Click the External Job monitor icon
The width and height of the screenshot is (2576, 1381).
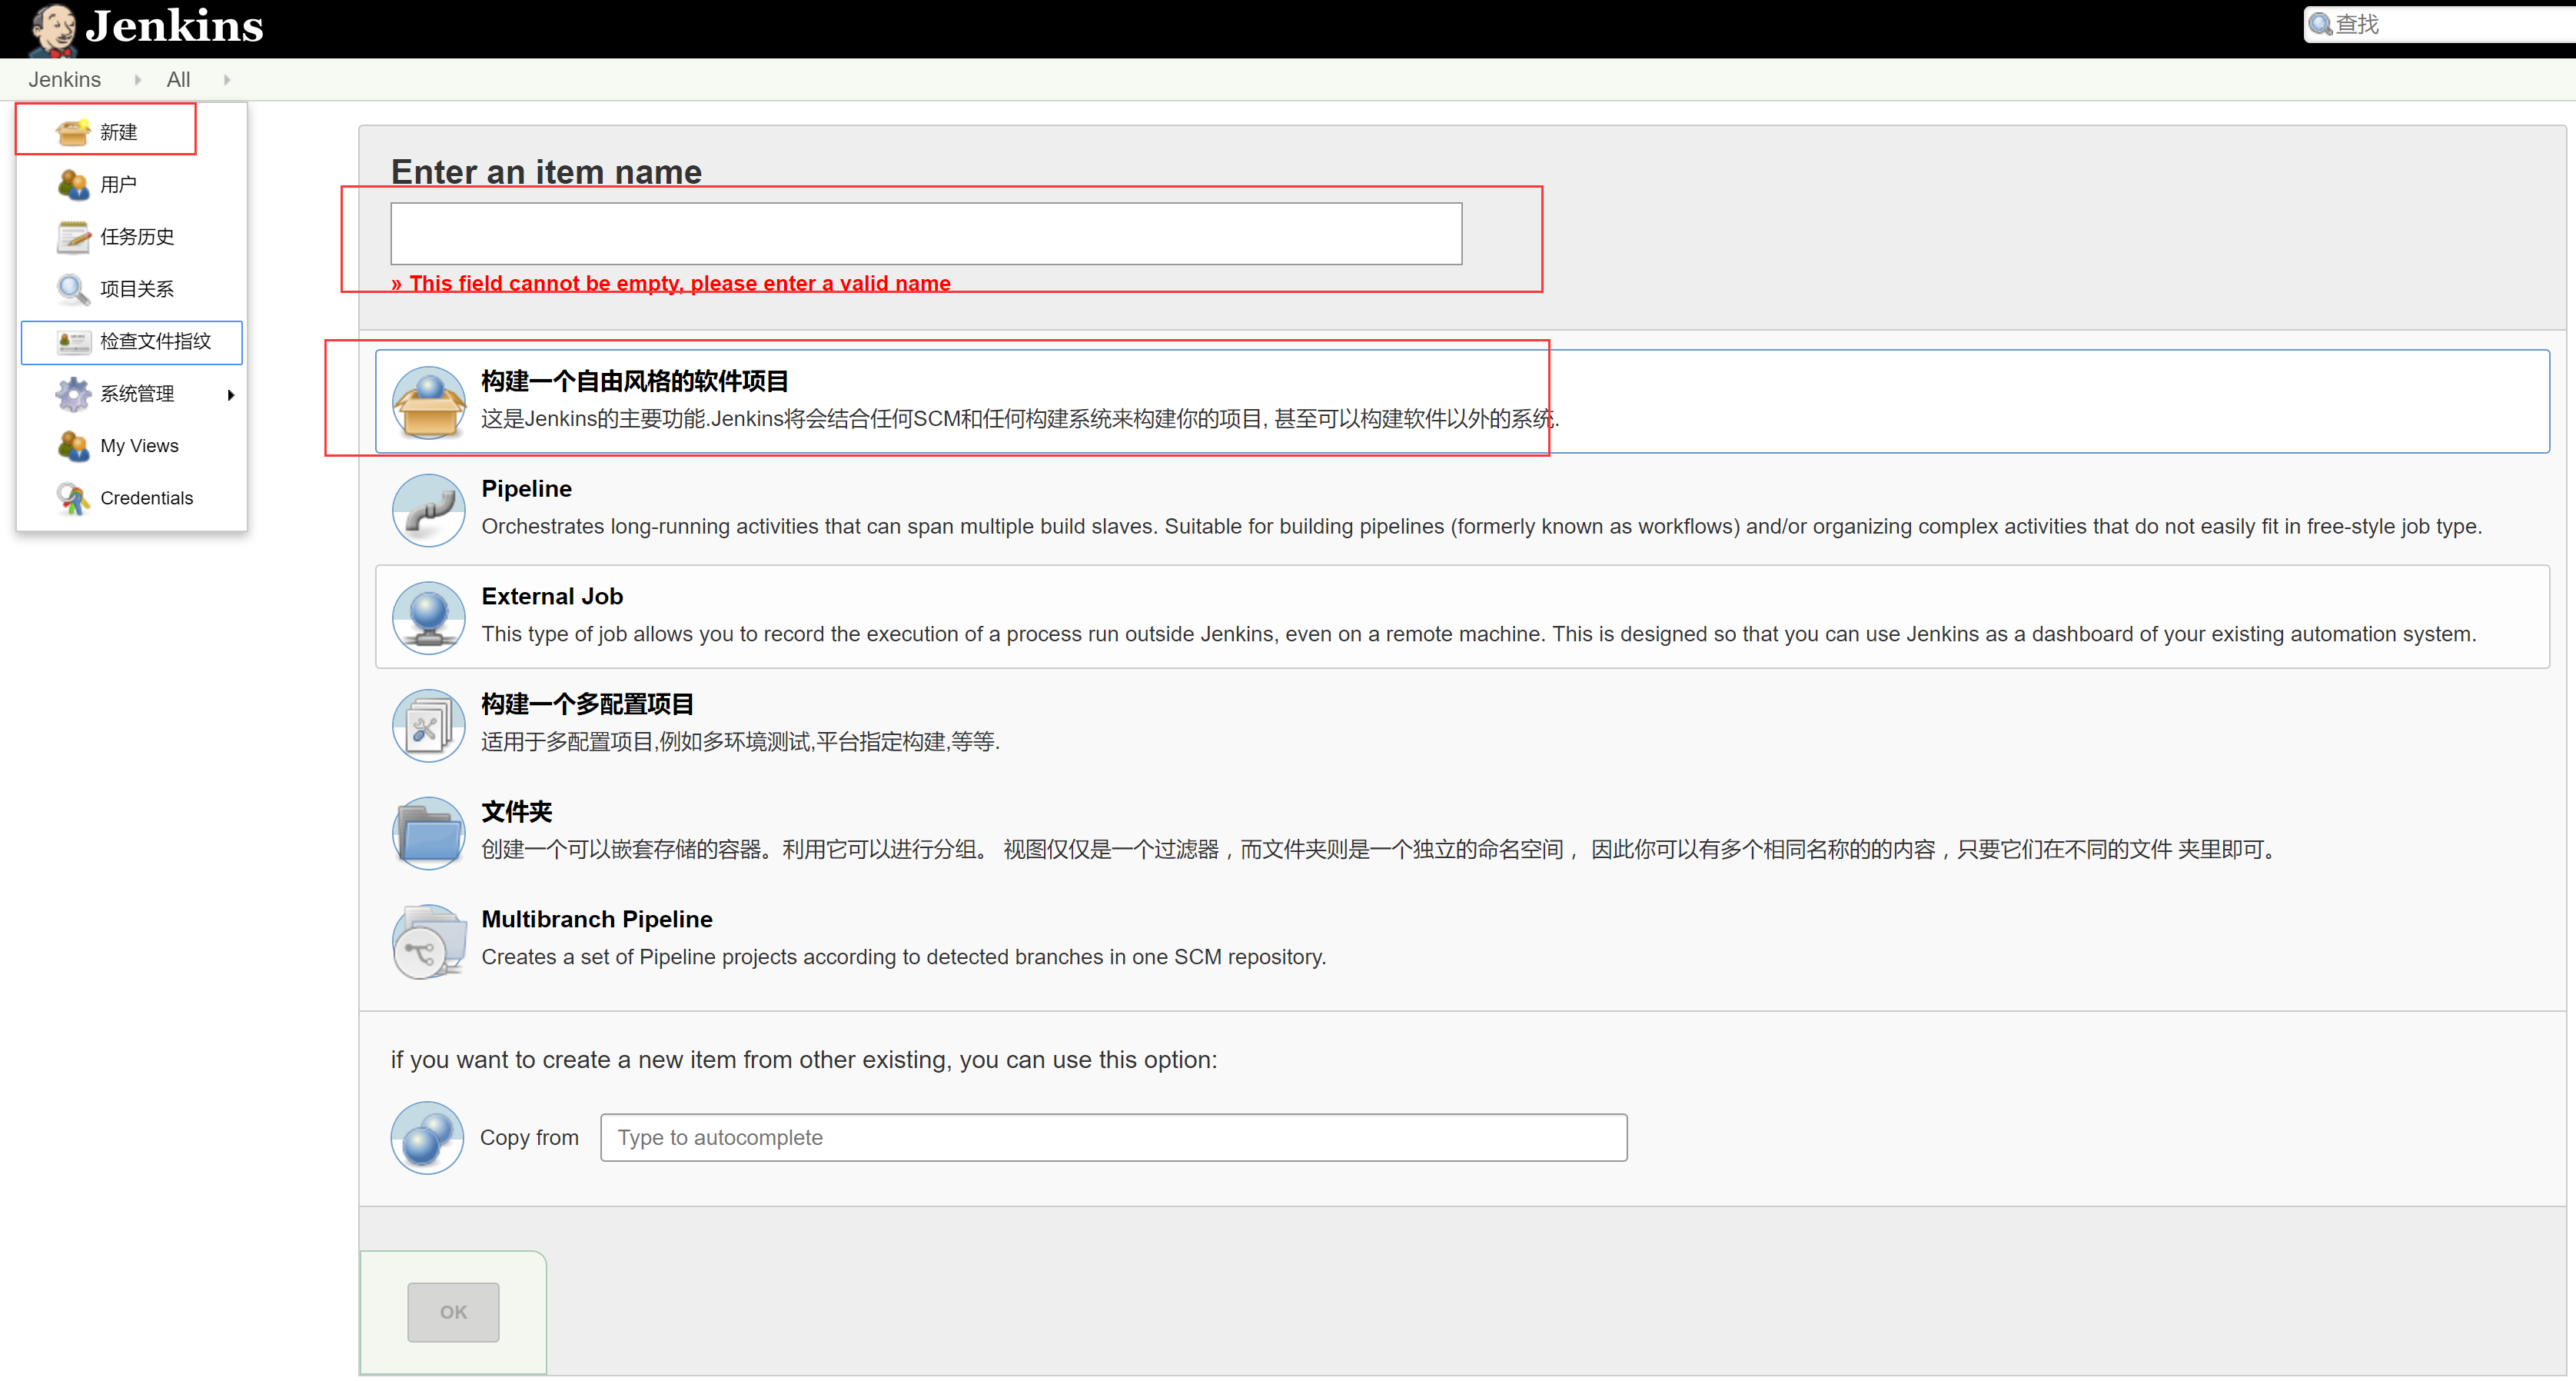(428, 617)
